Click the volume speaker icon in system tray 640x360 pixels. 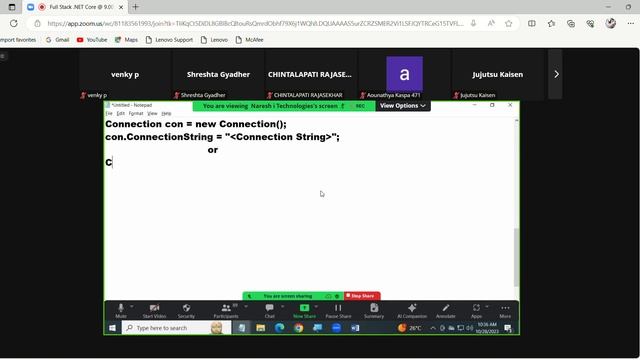click(470, 328)
